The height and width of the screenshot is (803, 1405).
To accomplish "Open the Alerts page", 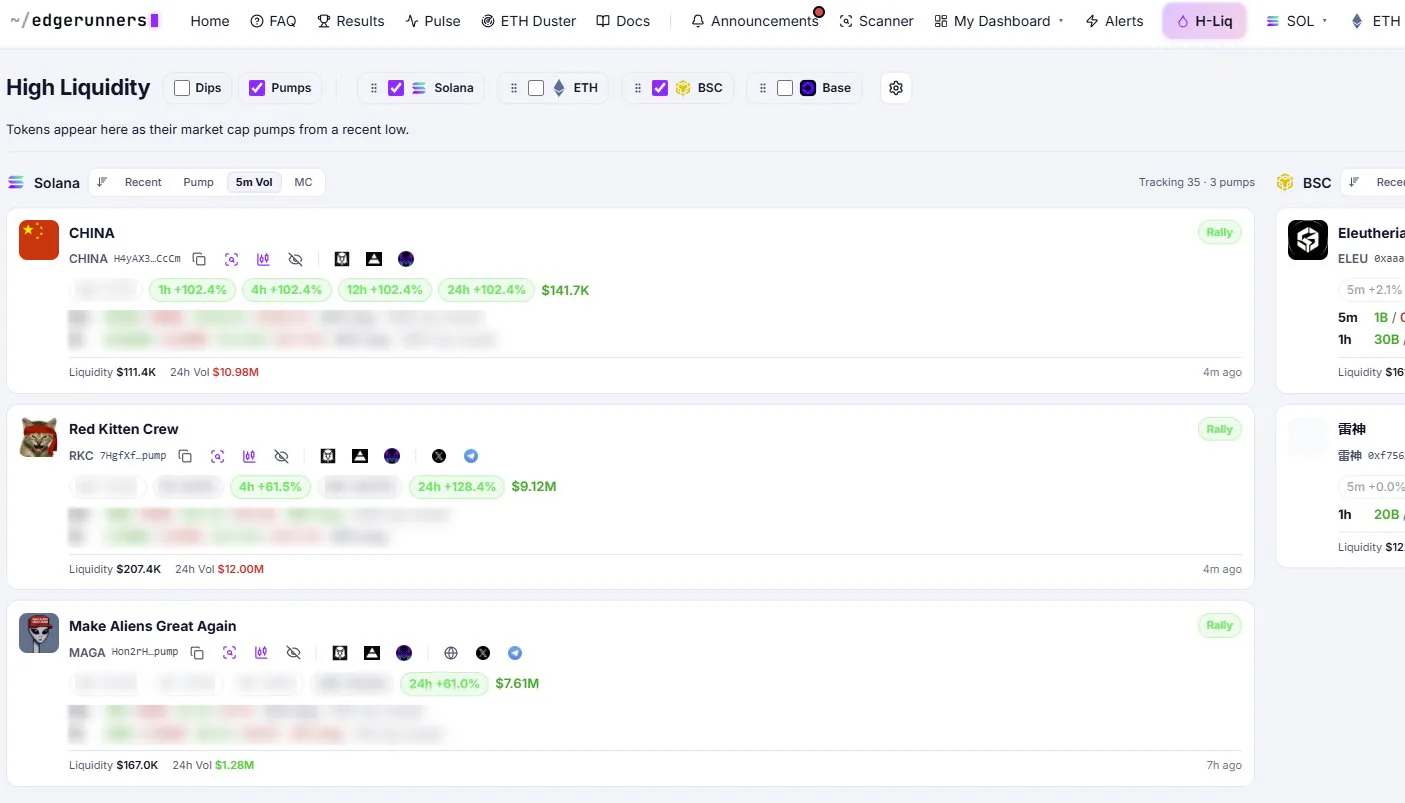I will point(1114,21).
